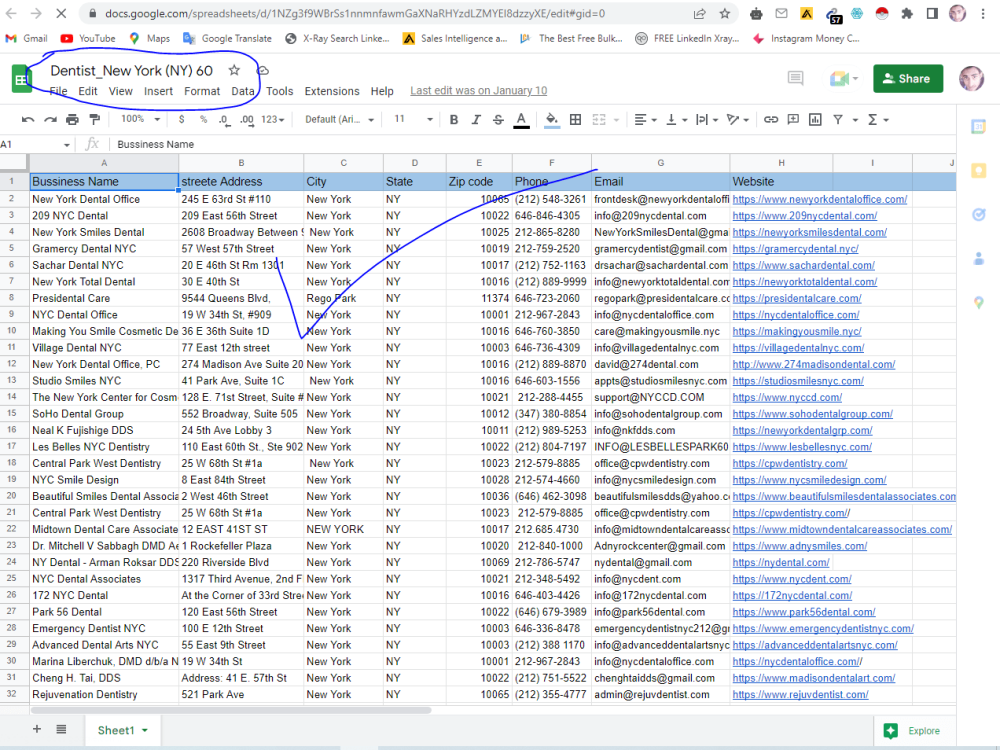Click the browser stop loading button
1000x750 pixels.
61,13
